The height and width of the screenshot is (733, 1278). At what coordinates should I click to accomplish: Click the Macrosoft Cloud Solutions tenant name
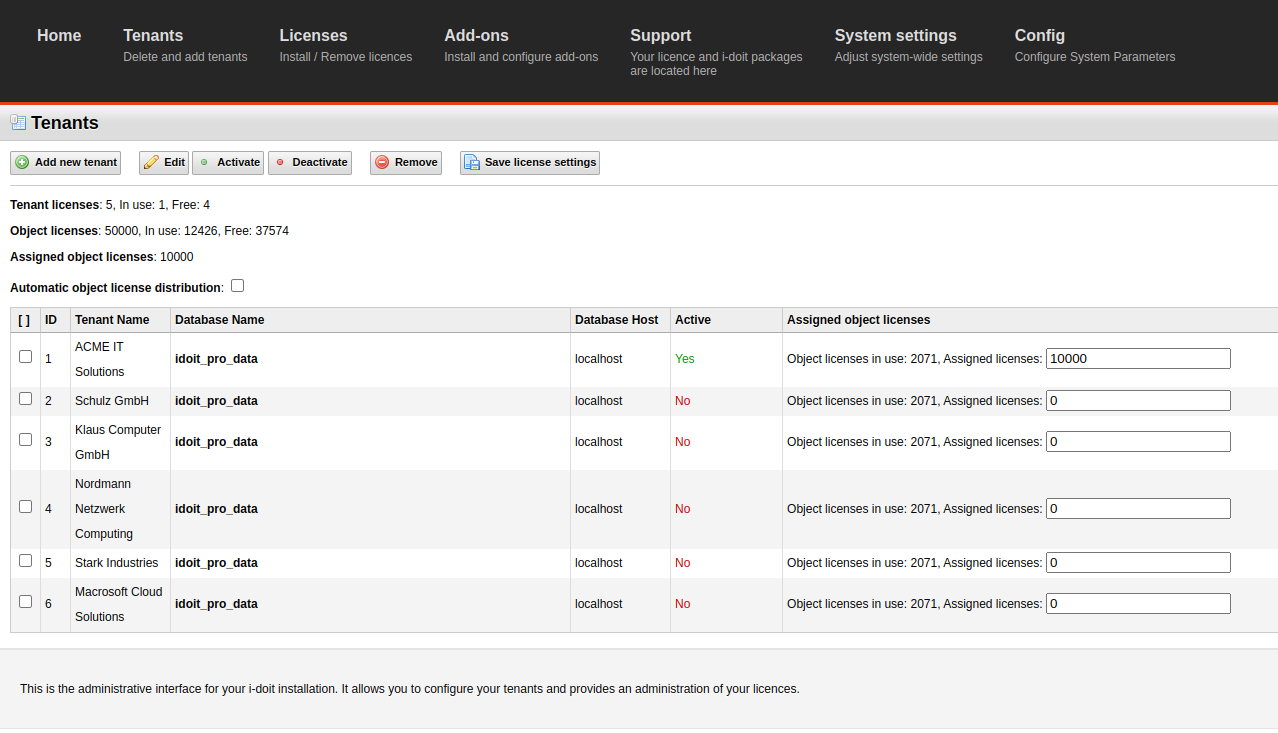118,604
